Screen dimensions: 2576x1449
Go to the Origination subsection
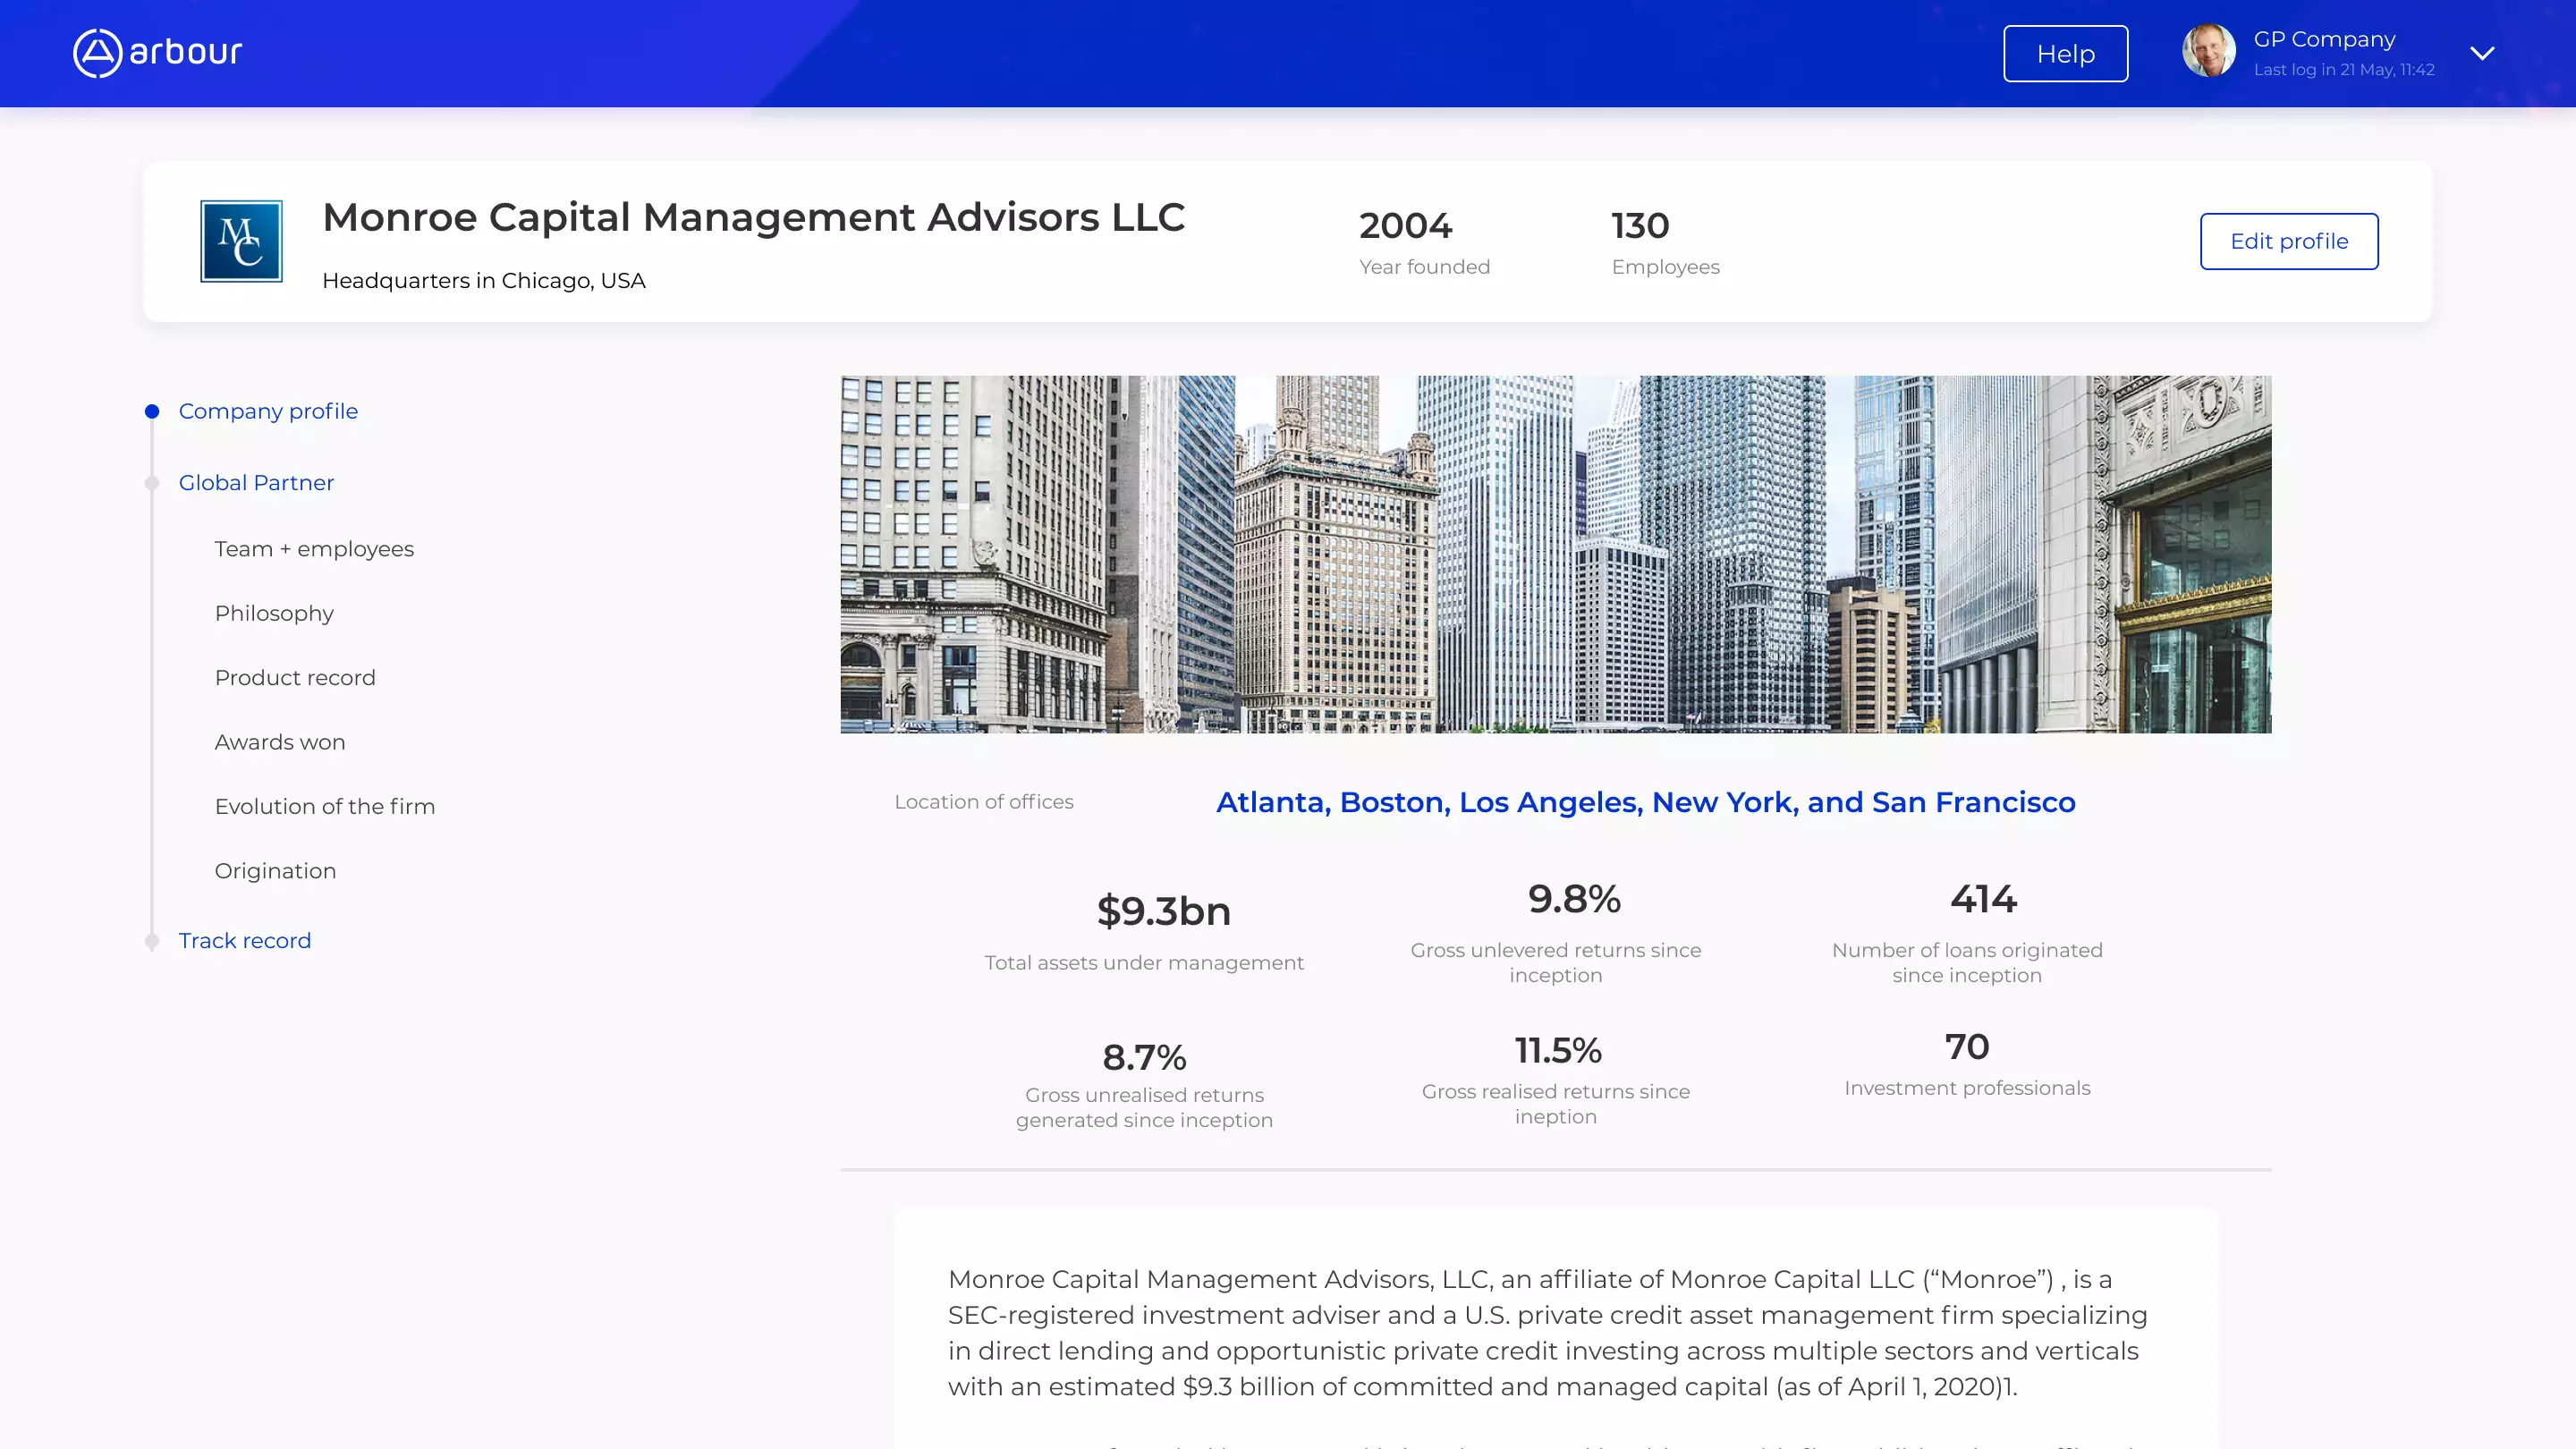tap(275, 871)
